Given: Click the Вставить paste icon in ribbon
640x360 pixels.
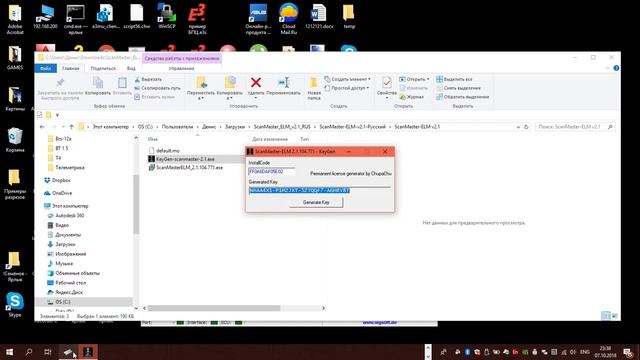Looking at the screenshot, I should (x=122, y=83).
